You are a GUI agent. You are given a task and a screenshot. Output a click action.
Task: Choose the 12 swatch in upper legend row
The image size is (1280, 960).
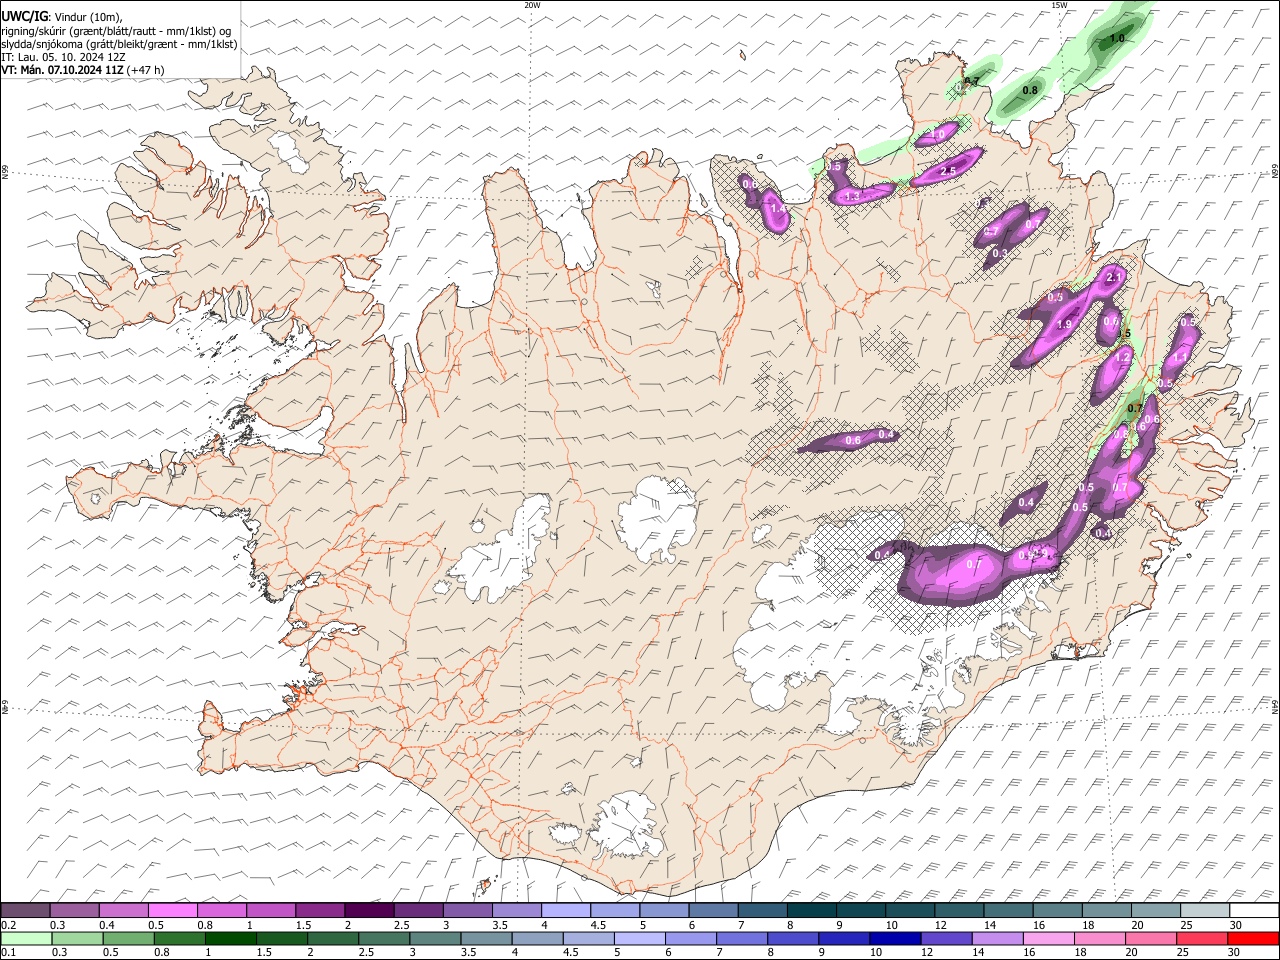[x=959, y=910]
